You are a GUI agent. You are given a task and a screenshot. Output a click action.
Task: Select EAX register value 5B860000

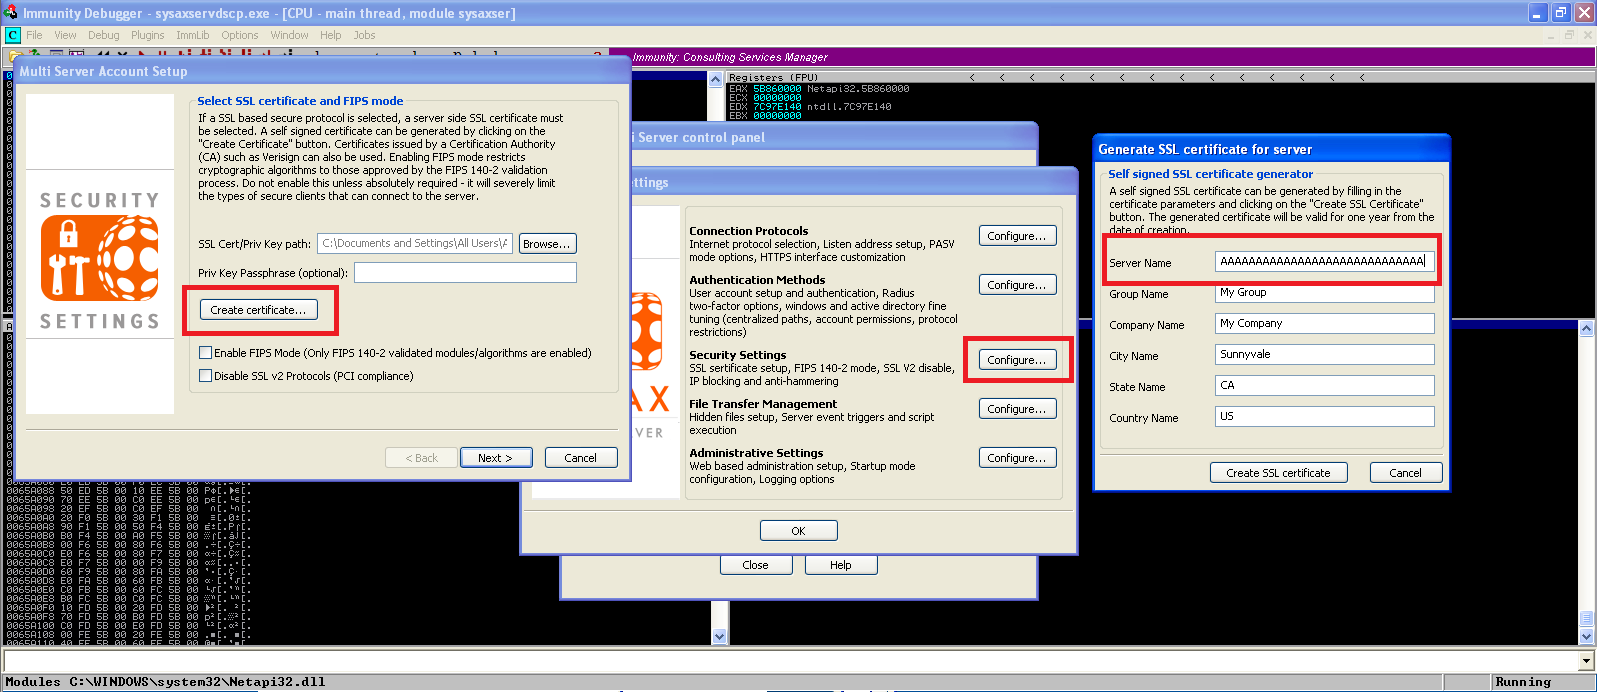(777, 88)
